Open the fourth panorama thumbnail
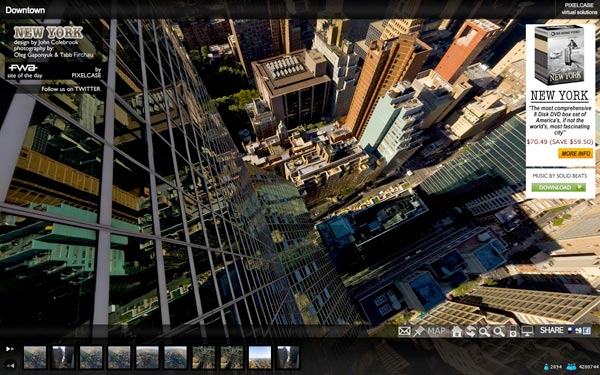Viewport: 600px width, 375px height. point(119,357)
